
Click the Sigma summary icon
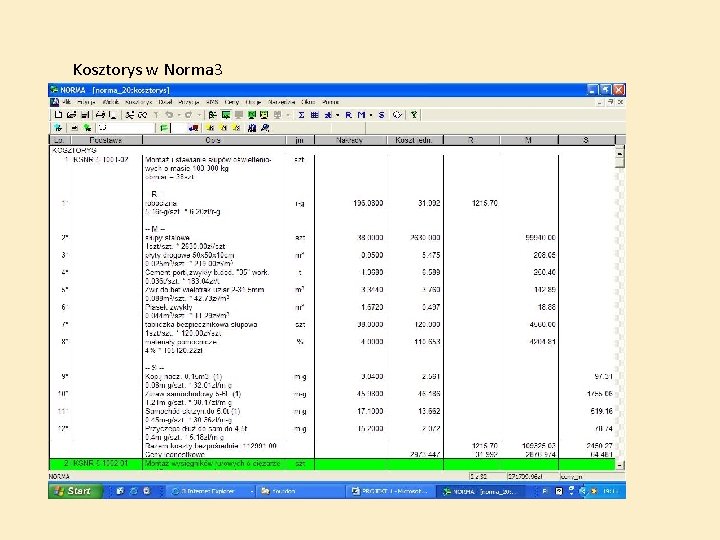(x=301, y=115)
